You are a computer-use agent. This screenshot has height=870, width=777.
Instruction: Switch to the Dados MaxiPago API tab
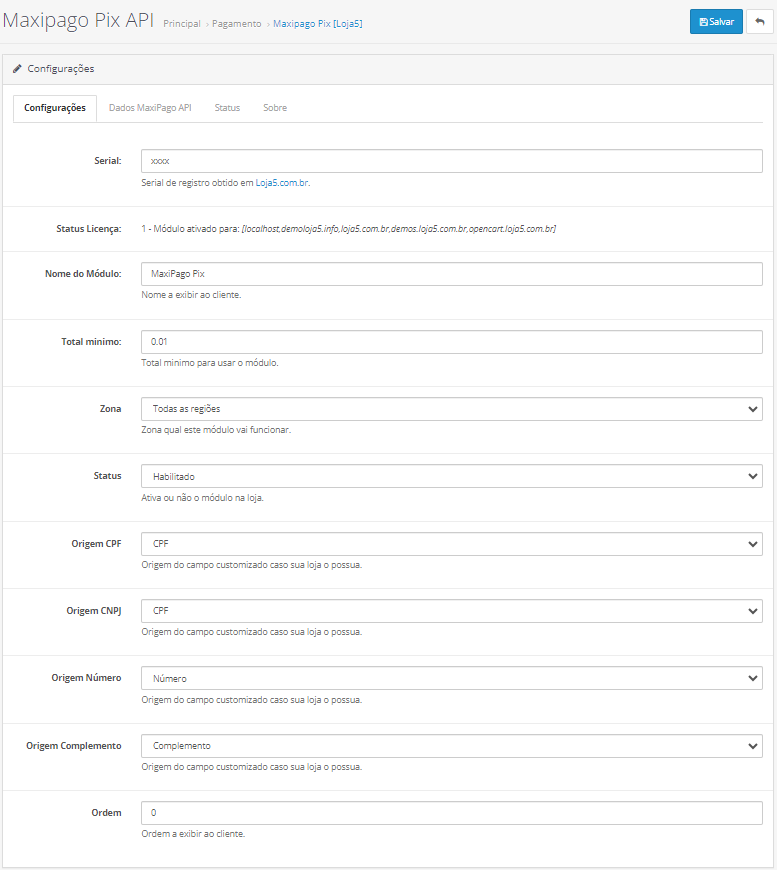[x=150, y=108]
